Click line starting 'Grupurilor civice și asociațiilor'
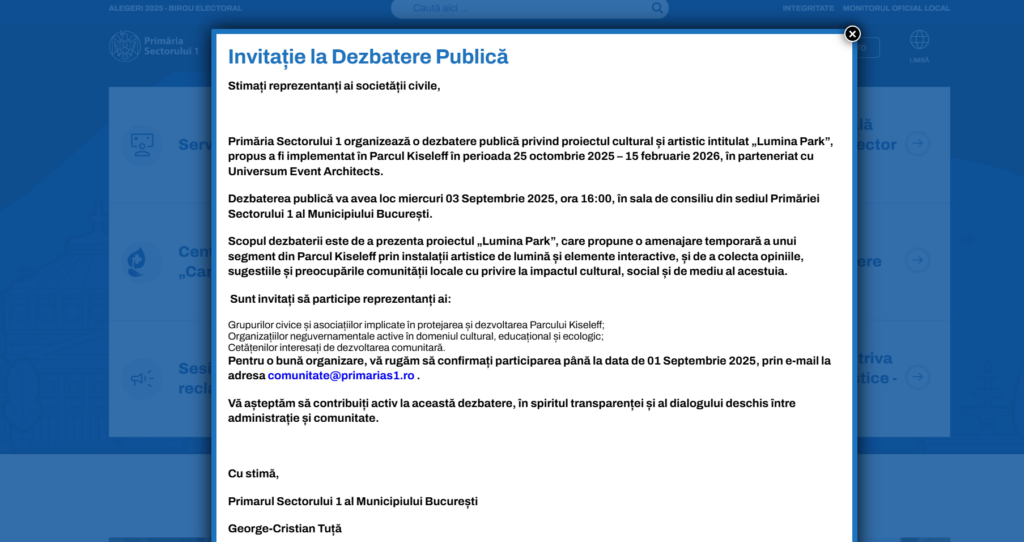This screenshot has width=1024, height=542. click(416, 325)
